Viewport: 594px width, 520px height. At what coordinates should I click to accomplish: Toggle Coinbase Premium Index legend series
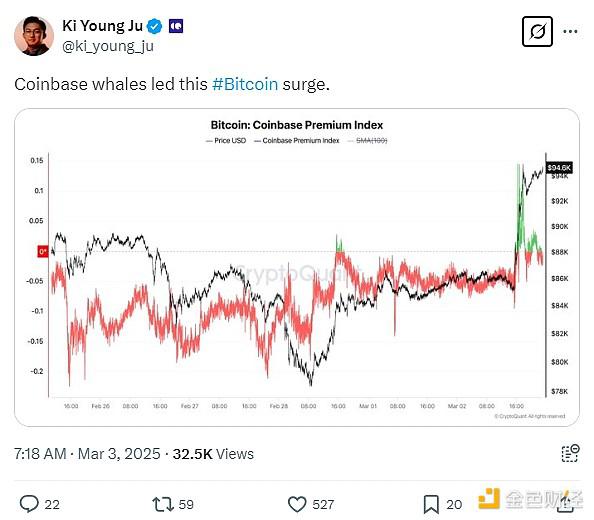click(297, 141)
